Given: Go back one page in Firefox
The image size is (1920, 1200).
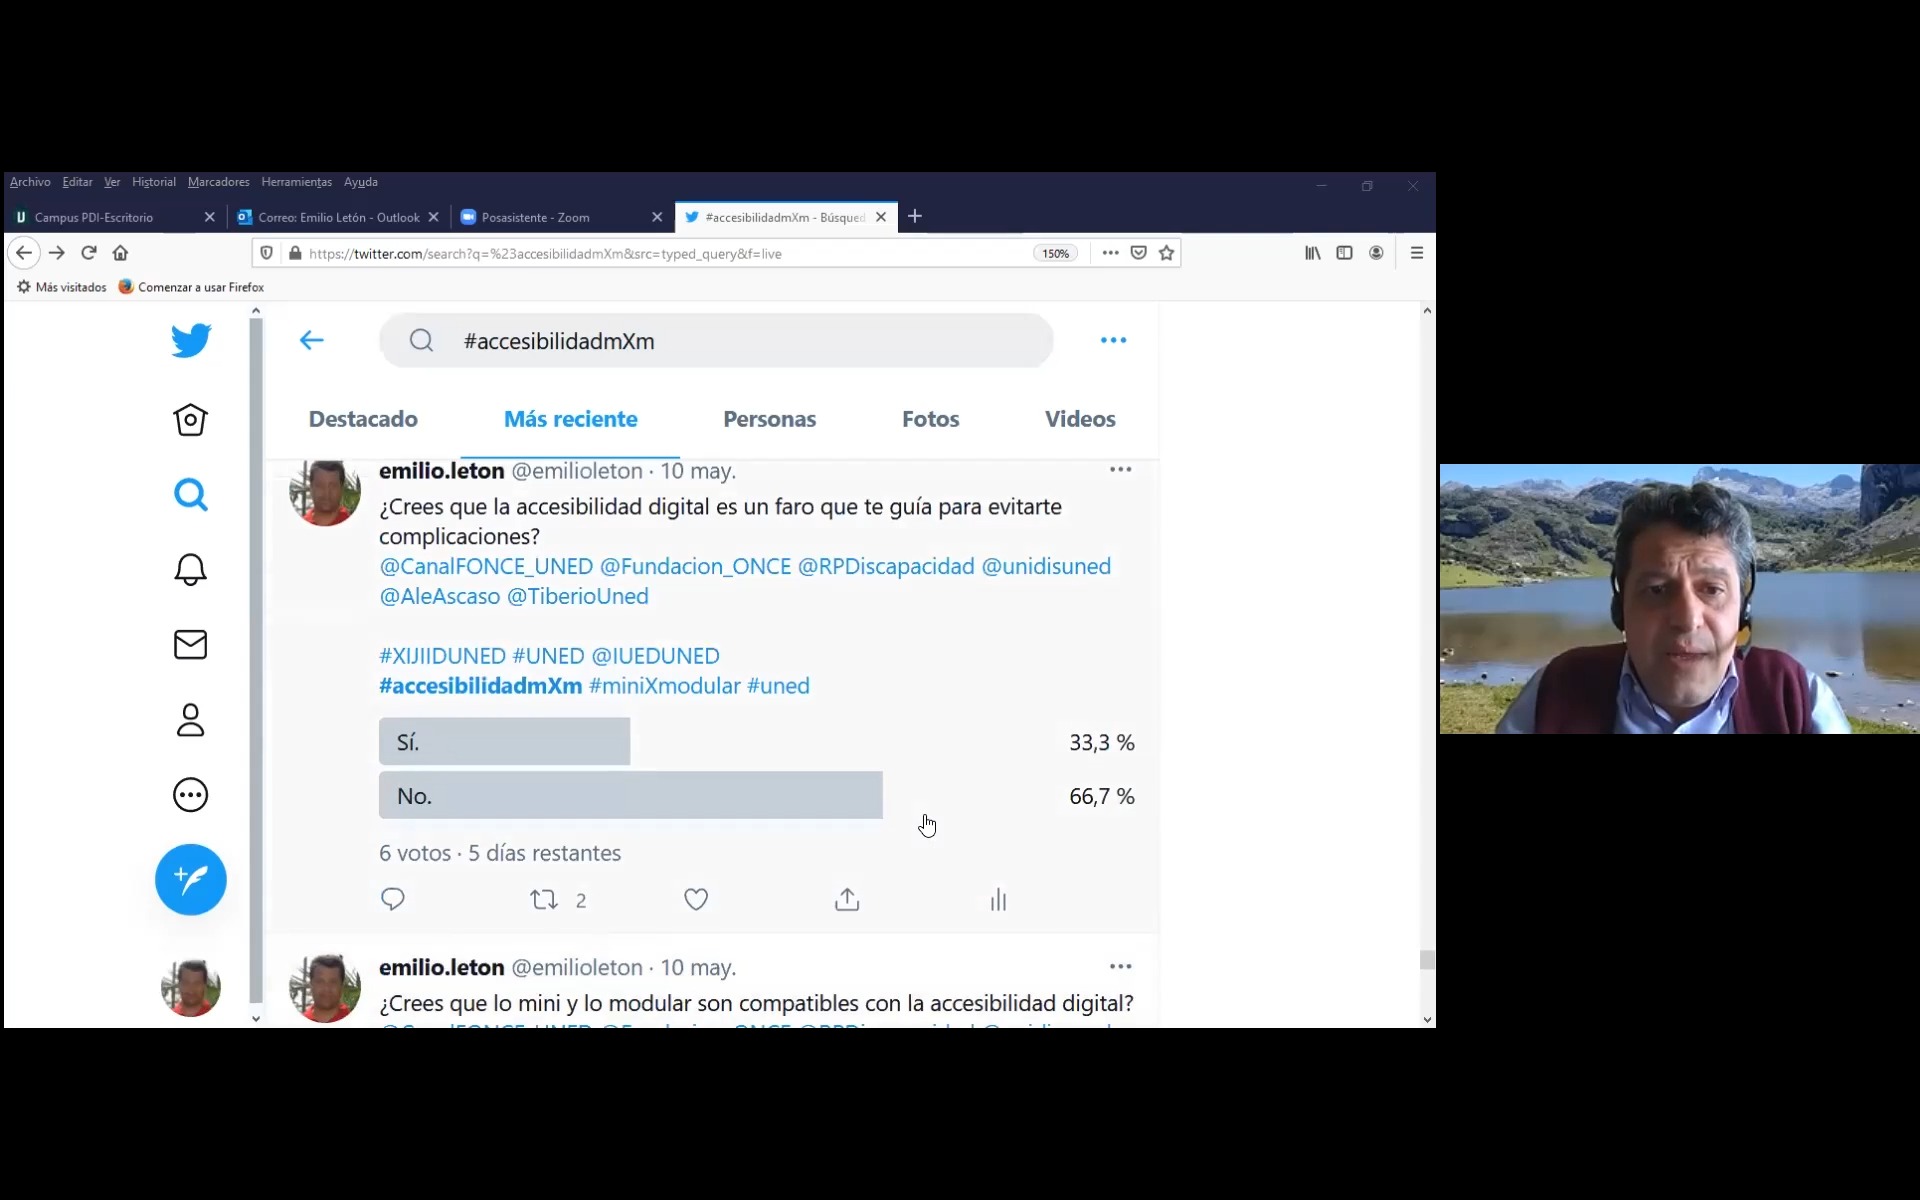Looking at the screenshot, I should tap(24, 253).
